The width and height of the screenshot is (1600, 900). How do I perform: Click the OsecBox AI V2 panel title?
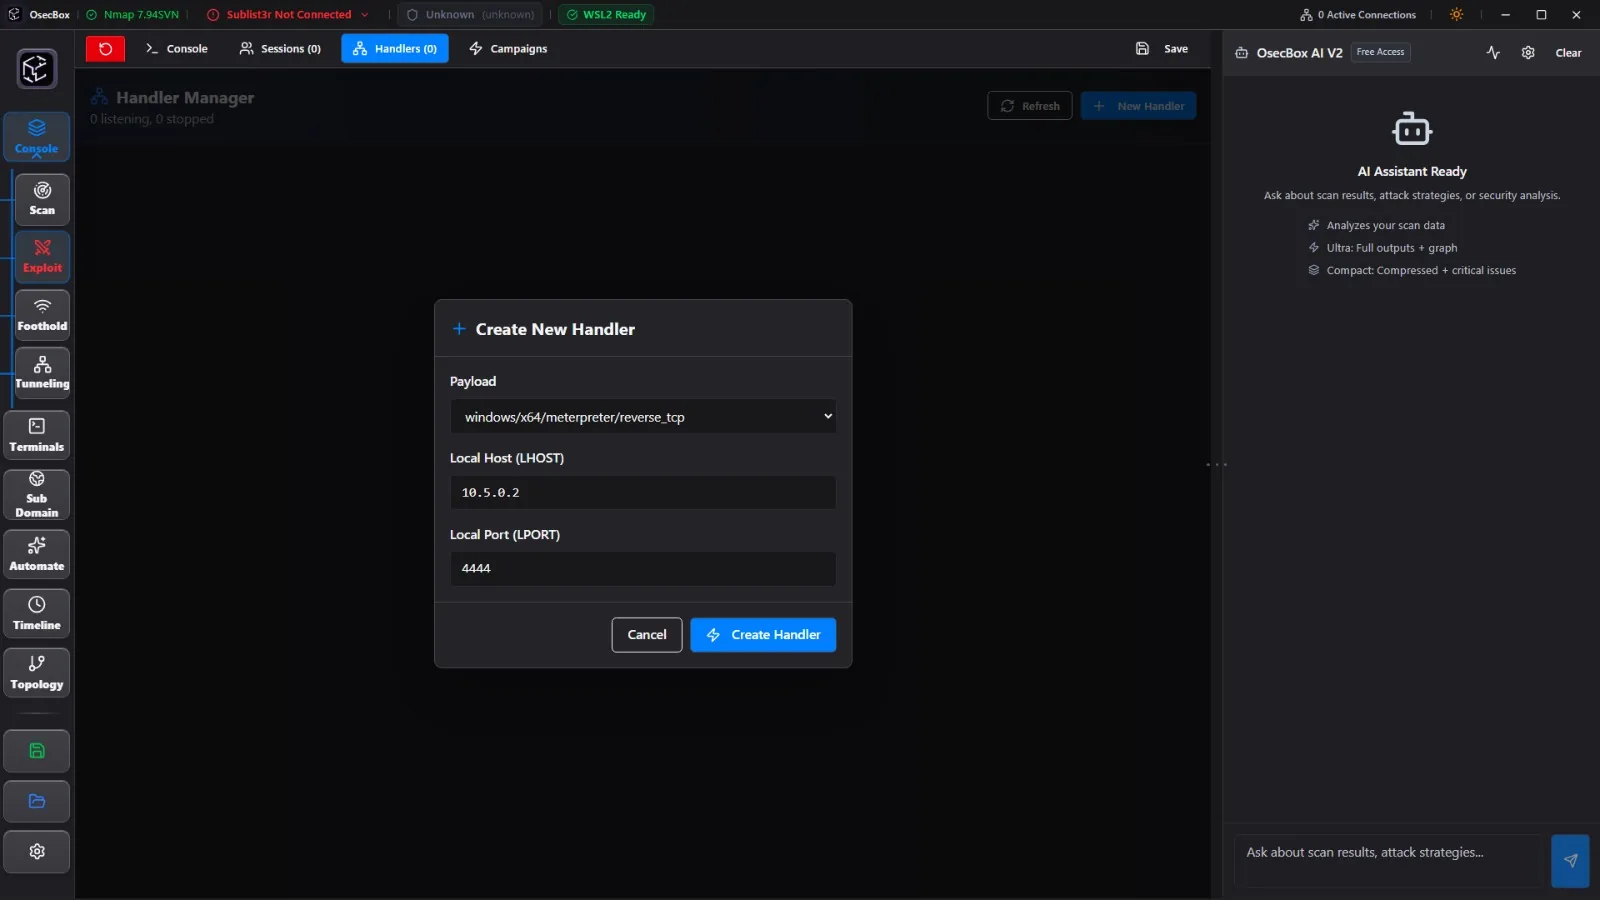(x=1299, y=53)
